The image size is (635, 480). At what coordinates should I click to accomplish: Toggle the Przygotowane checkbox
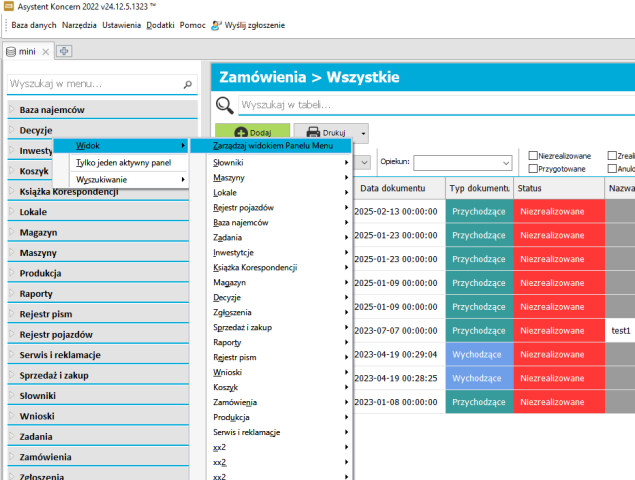click(533, 169)
